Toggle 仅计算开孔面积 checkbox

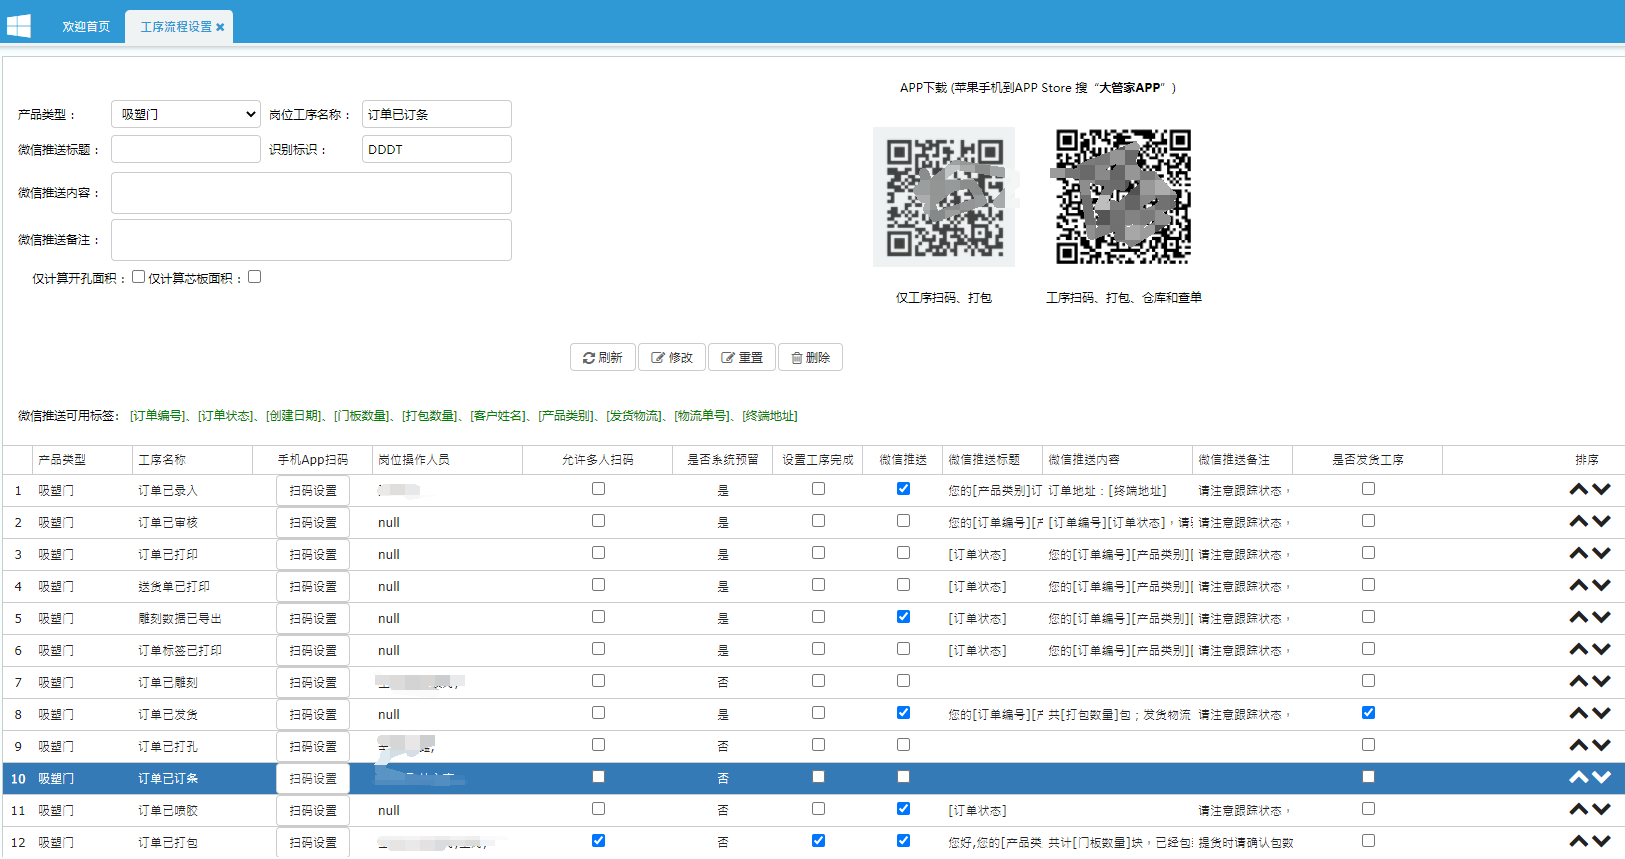coord(138,277)
